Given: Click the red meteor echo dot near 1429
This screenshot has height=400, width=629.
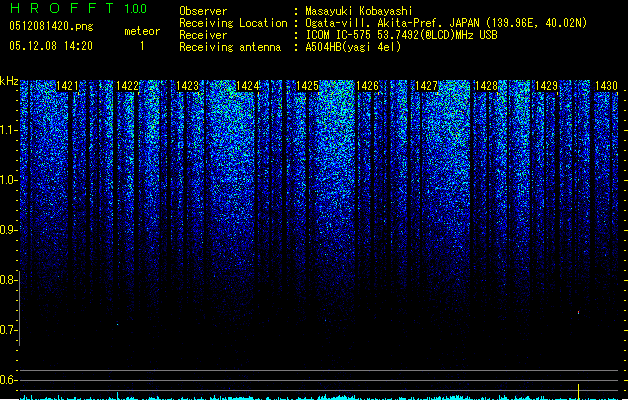Looking at the screenshot, I should click(578, 312).
